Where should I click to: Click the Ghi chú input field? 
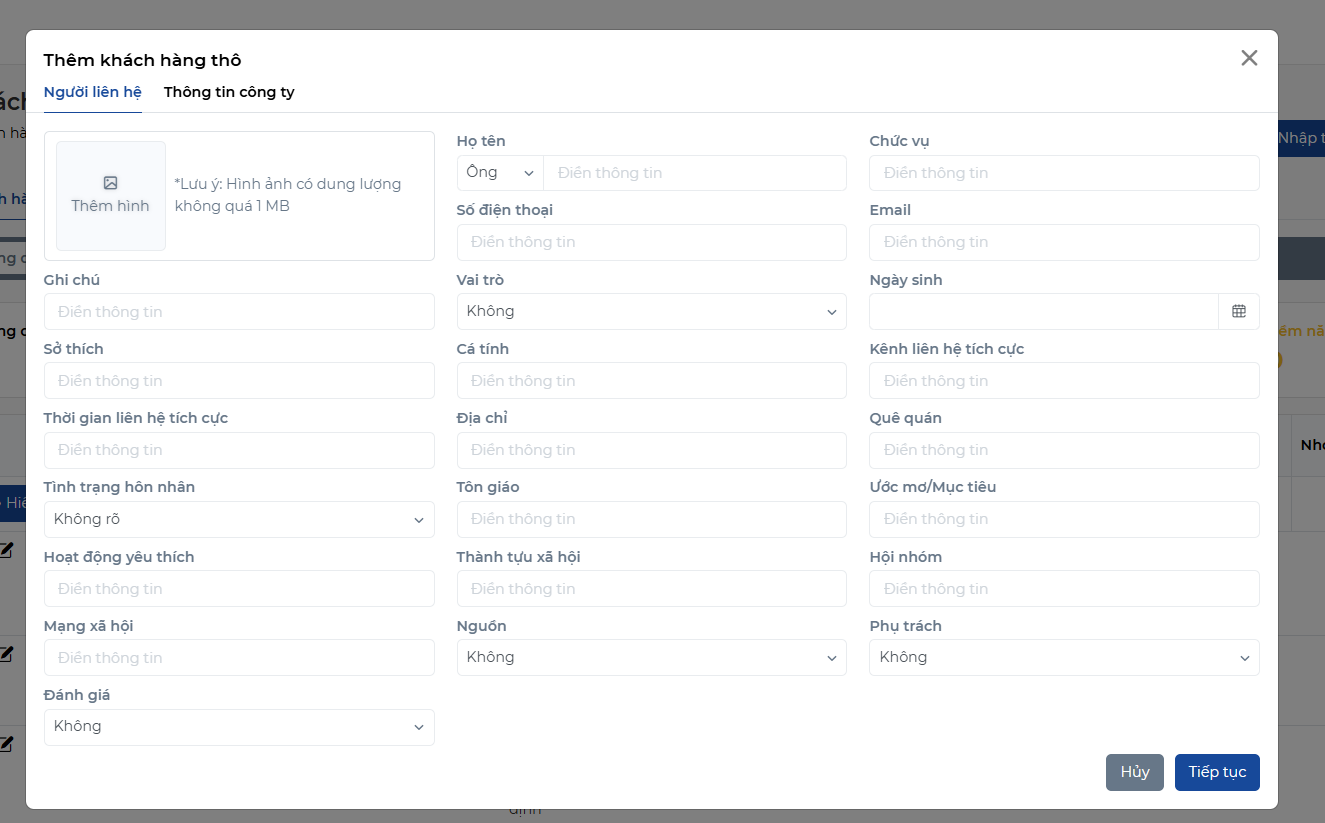239,312
